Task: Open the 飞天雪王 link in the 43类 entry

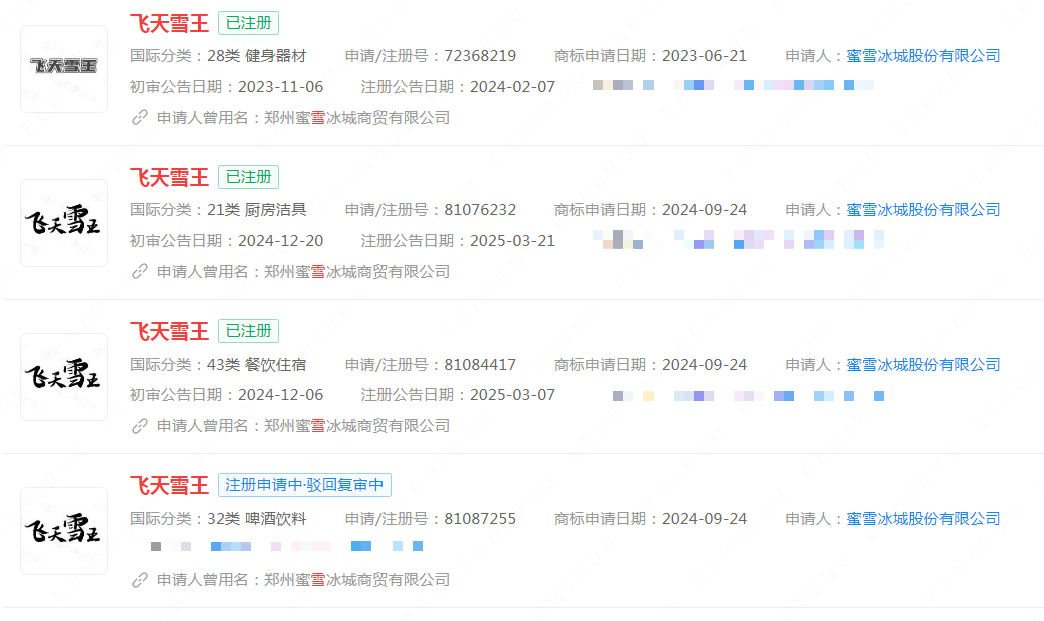Action: coord(167,331)
